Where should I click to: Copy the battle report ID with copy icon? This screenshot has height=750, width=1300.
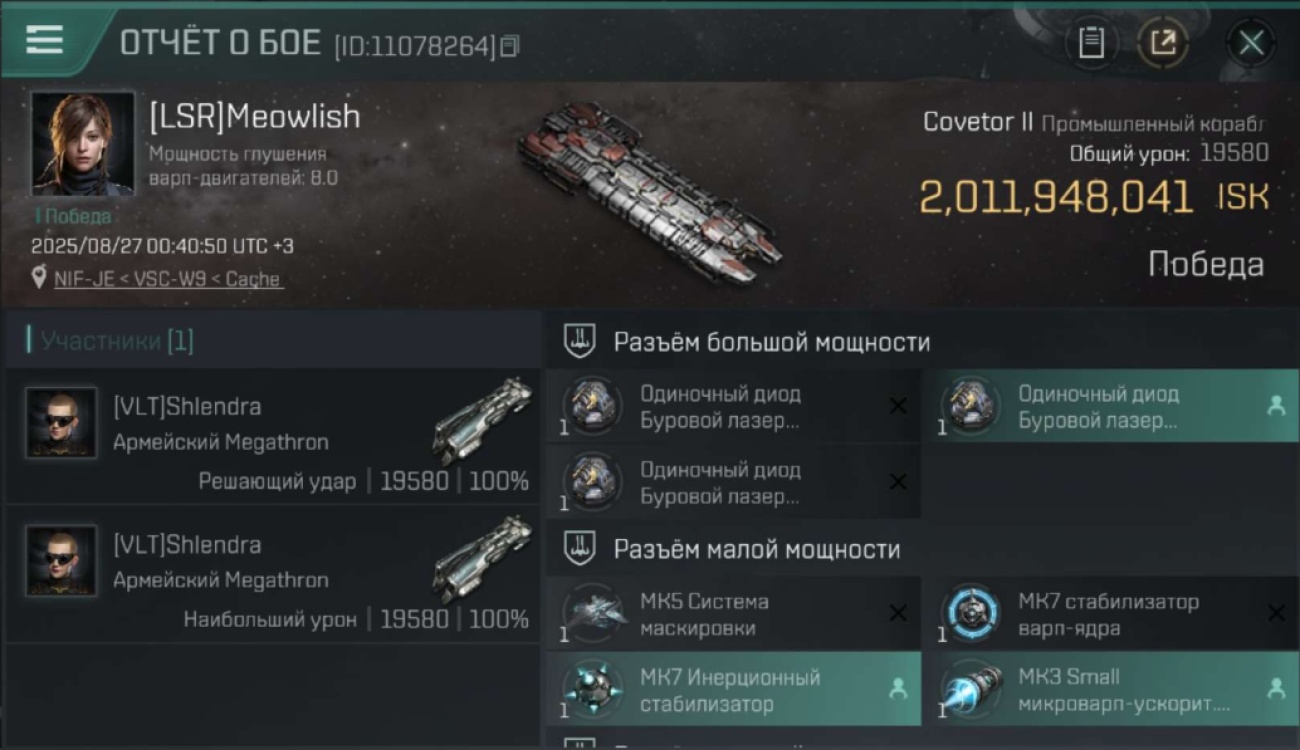pyautogui.click(x=511, y=45)
